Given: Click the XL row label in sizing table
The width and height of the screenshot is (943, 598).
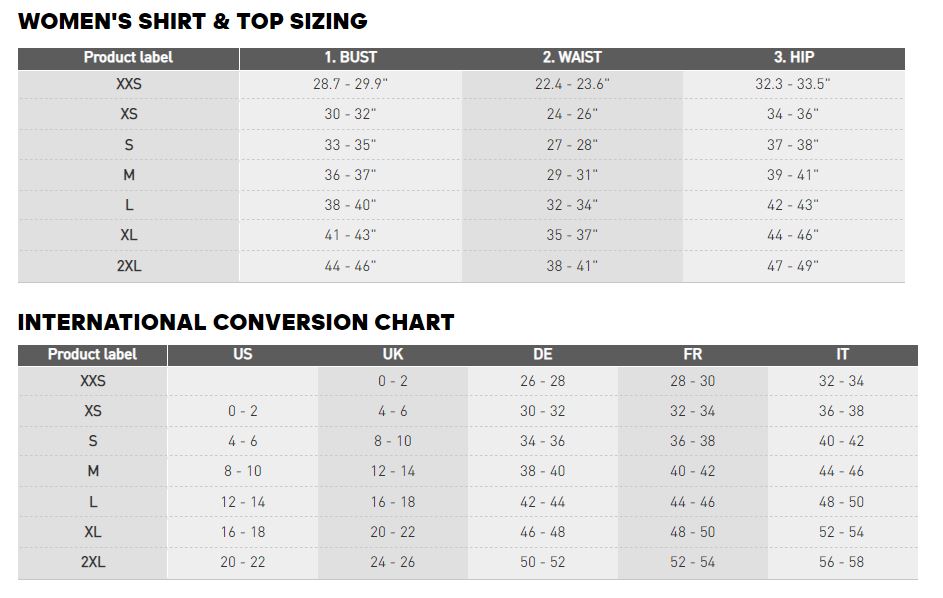Looking at the screenshot, I should pos(128,235).
